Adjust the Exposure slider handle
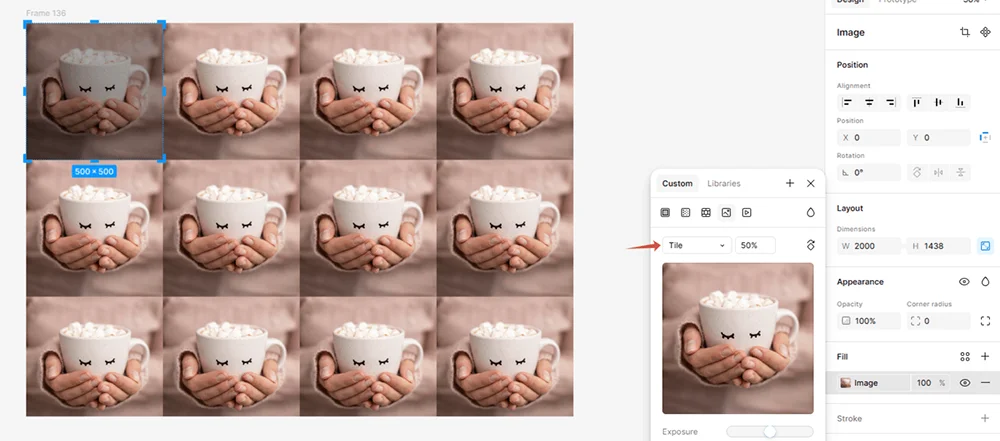The height and width of the screenshot is (441, 1000). click(x=770, y=432)
